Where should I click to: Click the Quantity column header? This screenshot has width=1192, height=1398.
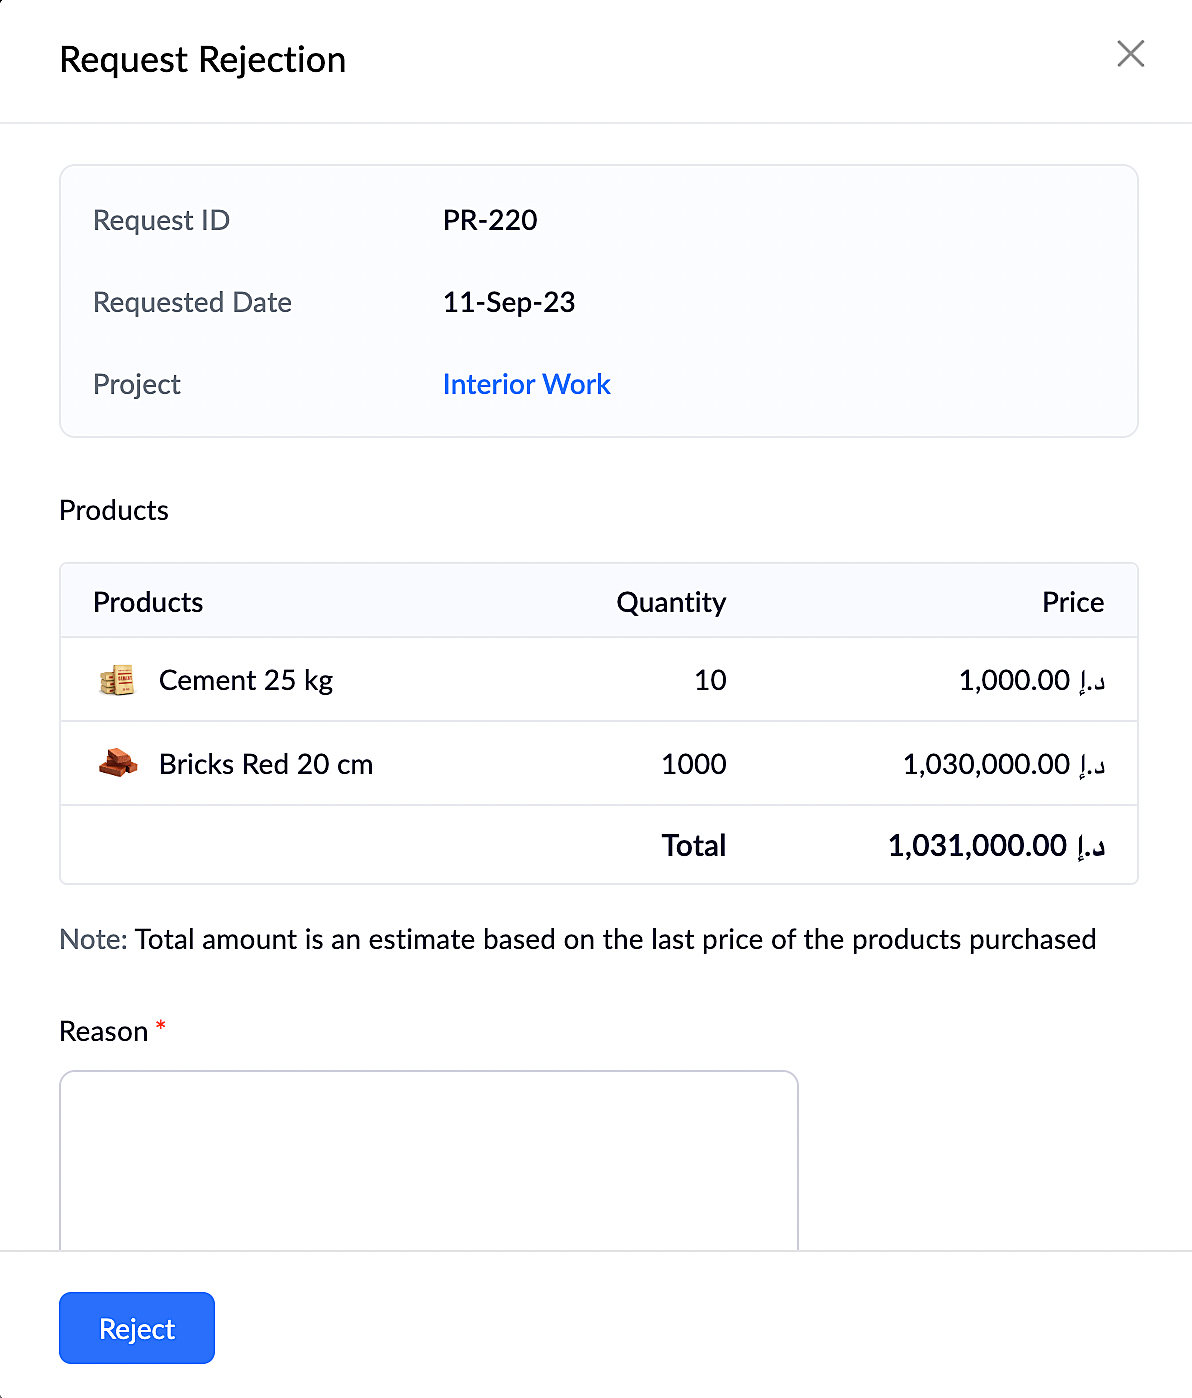670,602
